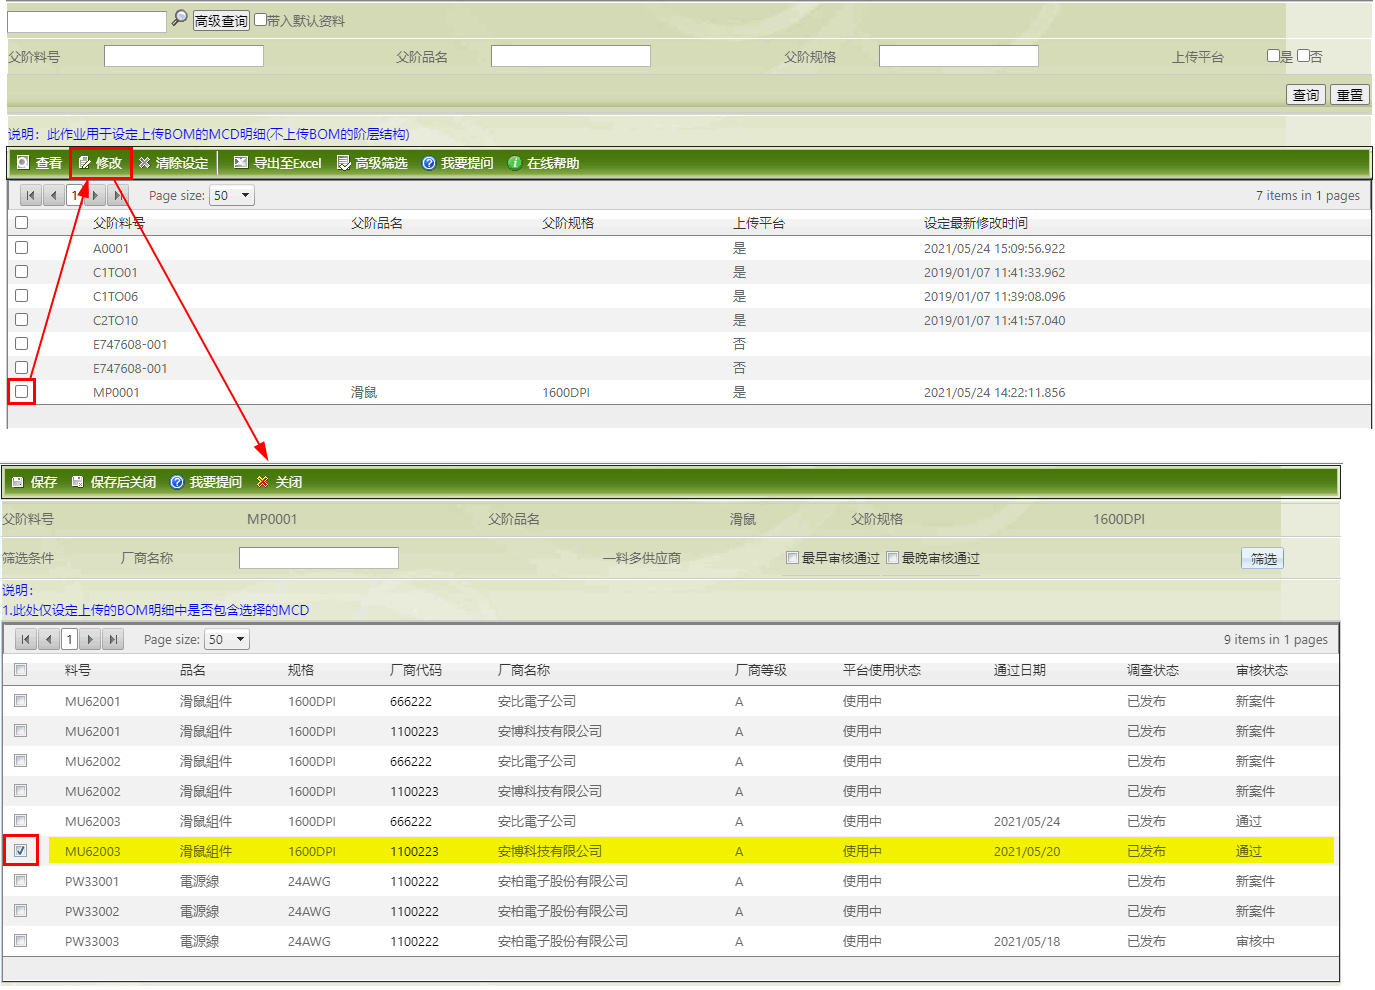This screenshot has width=1375, height=990.
Task: Go to last page in lower pager
Action: [x=113, y=639]
